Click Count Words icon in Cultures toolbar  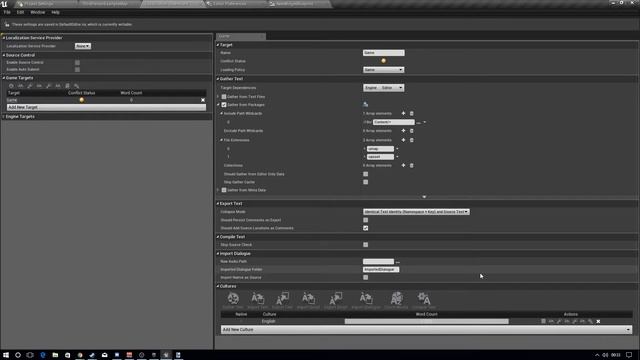pos(396,299)
